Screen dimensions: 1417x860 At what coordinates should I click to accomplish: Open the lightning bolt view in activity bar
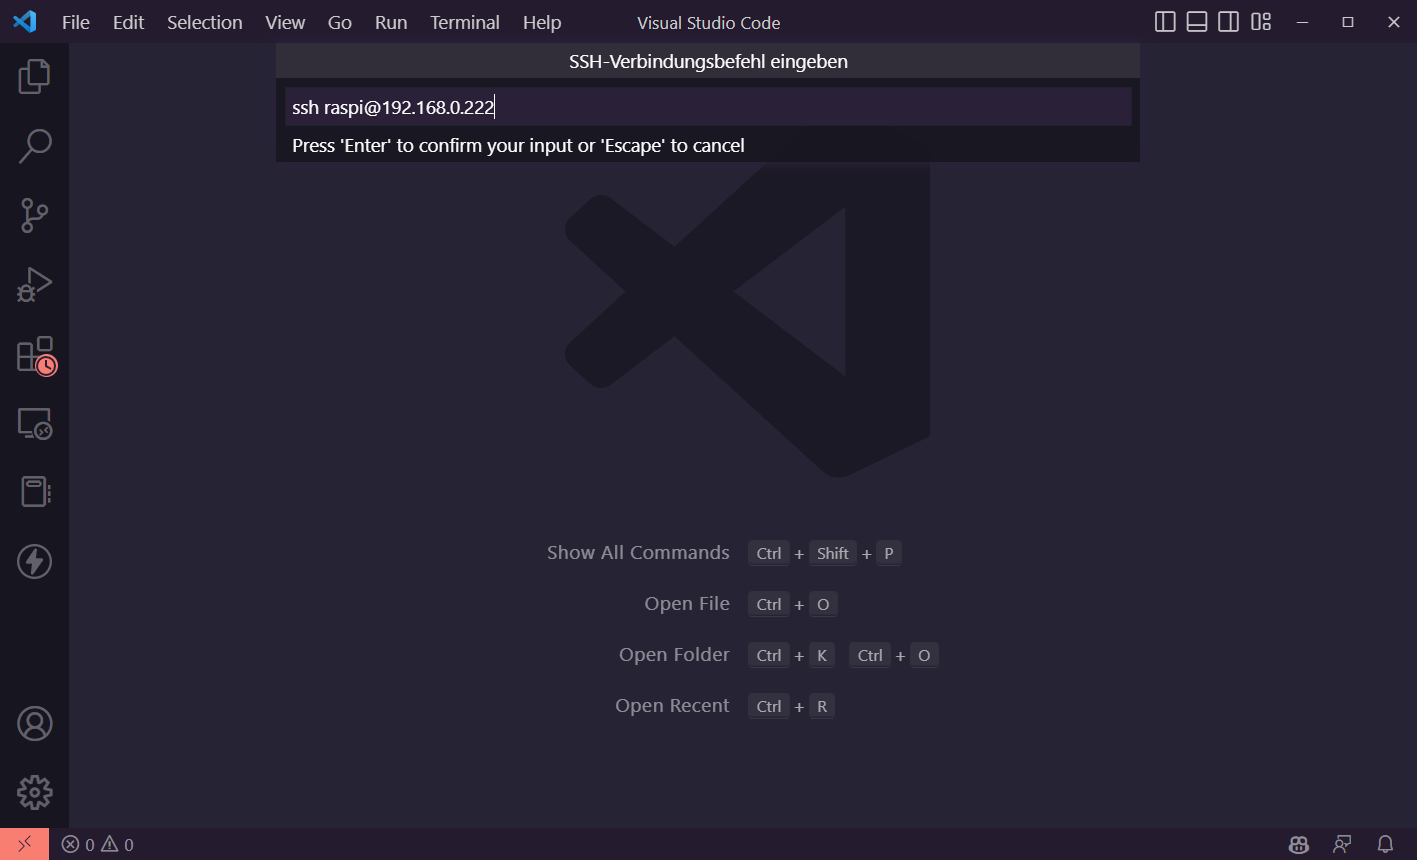[x=34, y=561]
